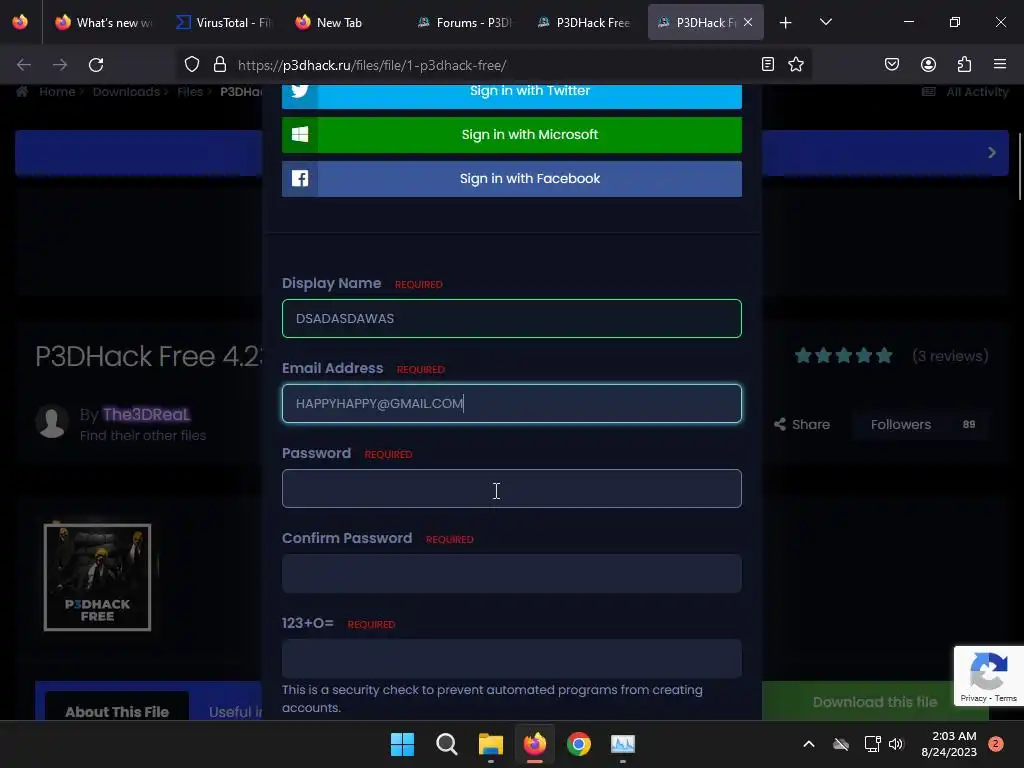Click the Firefox View icon
Image resolution: width=1024 pixels, height=768 pixels.
(x=20, y=22)
